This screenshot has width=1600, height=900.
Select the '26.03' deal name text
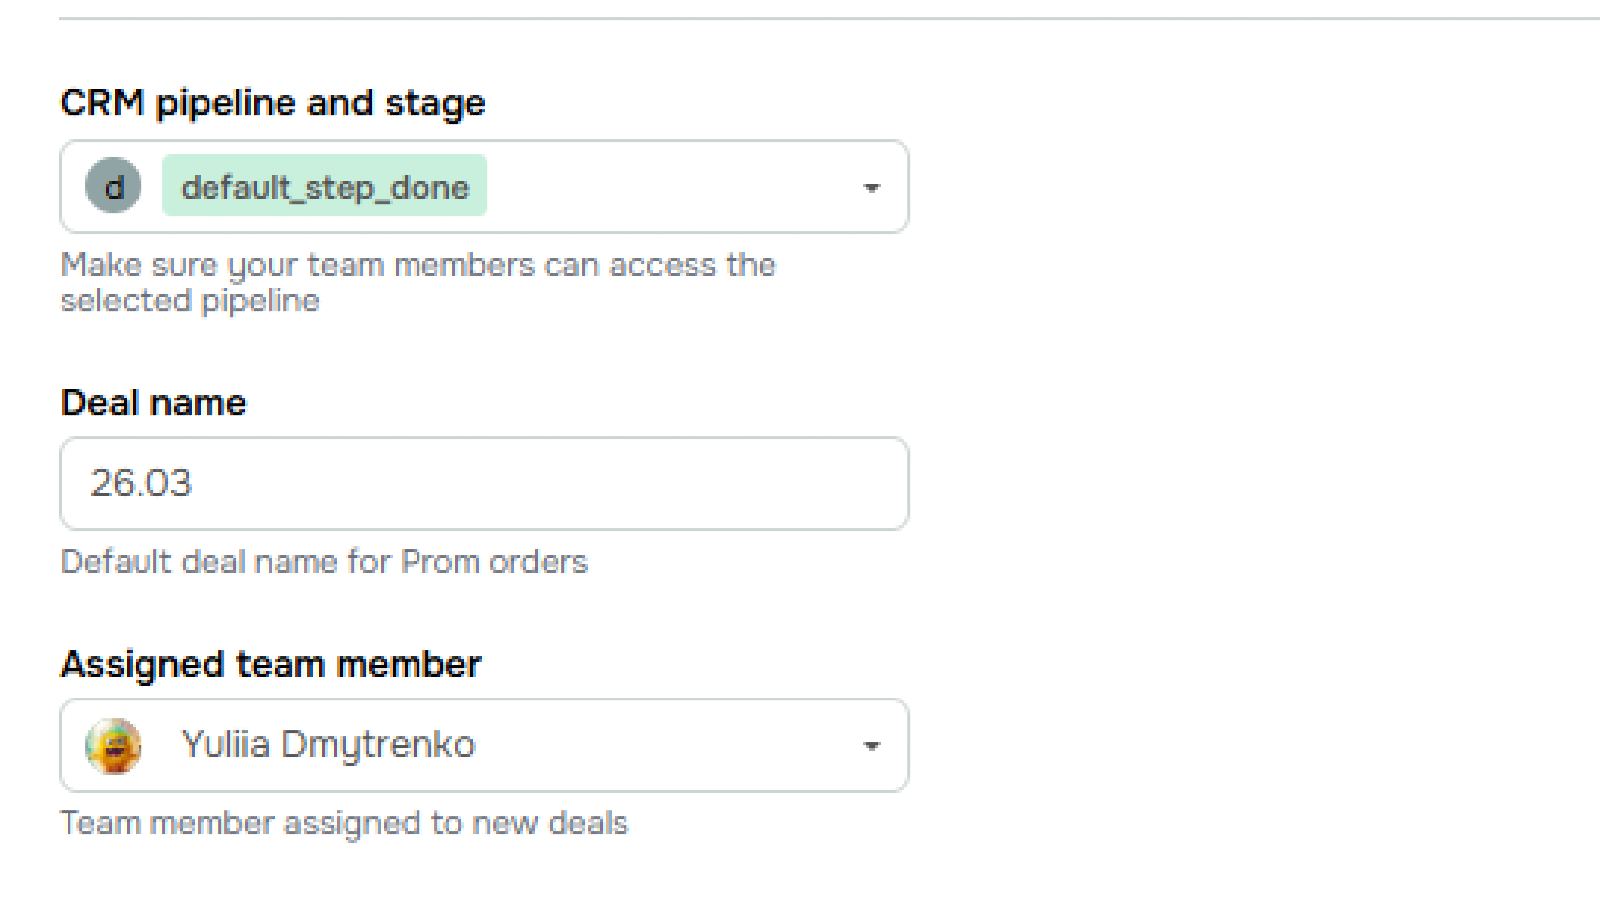pyautogui.click(x=141, y=483)
